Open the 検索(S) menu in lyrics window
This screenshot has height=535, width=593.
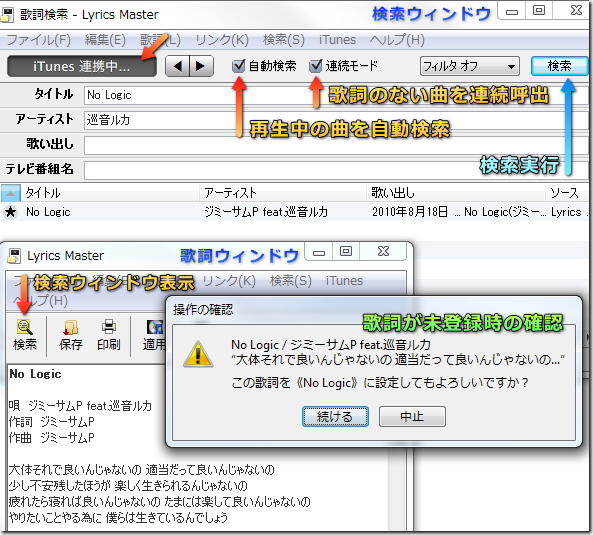click(x=291, y=281)
